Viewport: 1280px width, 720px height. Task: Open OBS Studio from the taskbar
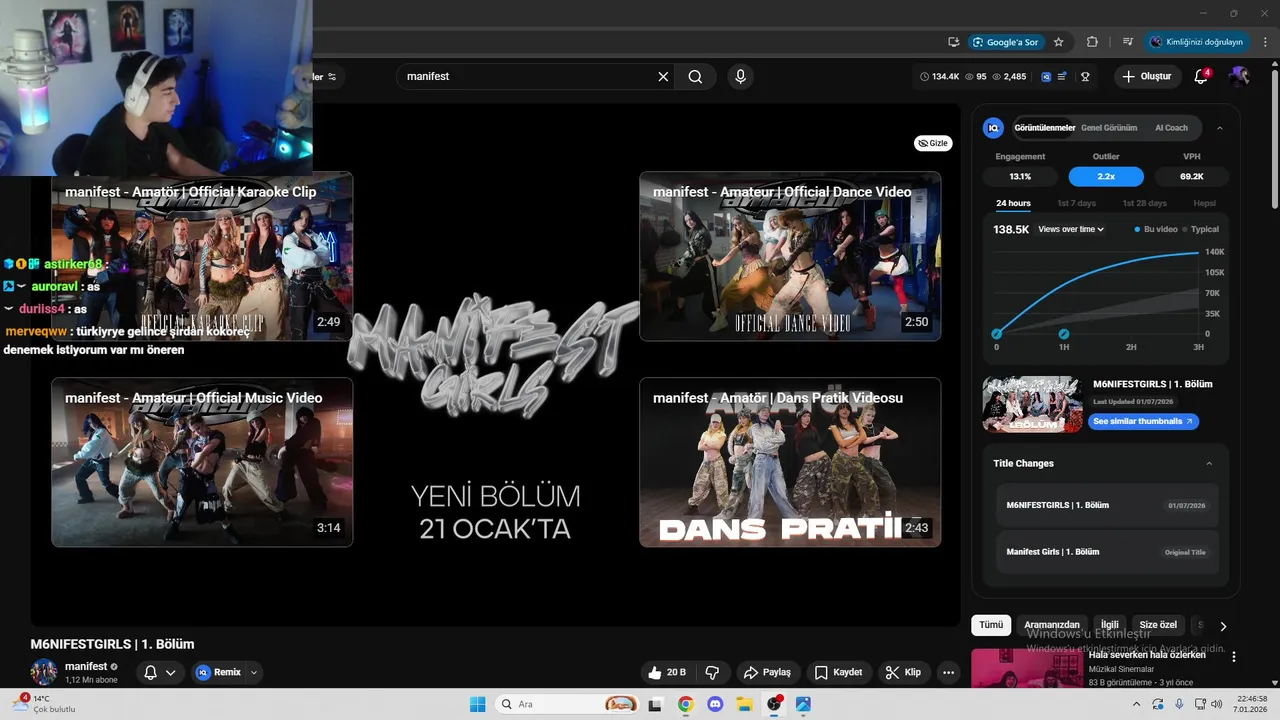(774, 704)
